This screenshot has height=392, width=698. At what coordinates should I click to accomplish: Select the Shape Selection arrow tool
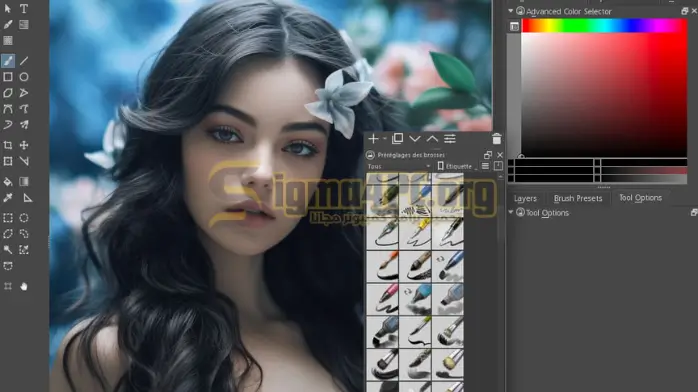point(8,8)
